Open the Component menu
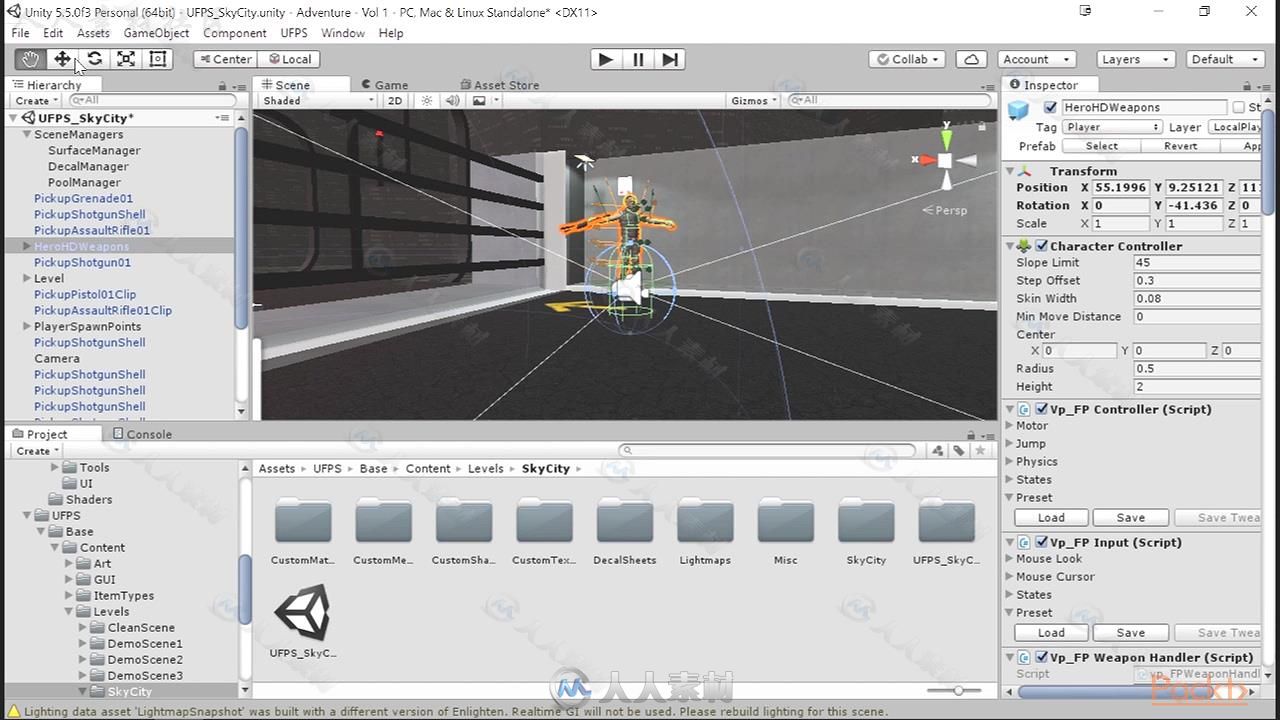The image size is (1280, 720). click(x=235, y=33)
